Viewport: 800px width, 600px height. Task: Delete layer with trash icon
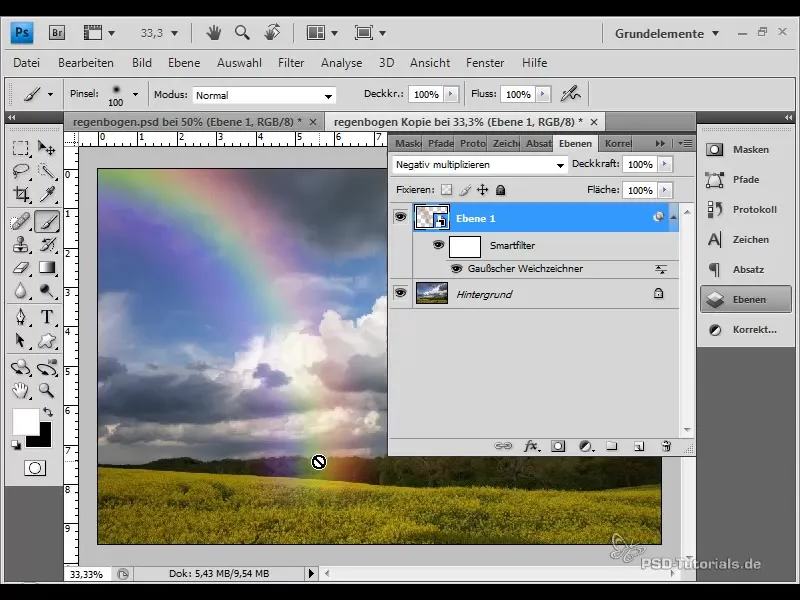[x=666, y=446]
